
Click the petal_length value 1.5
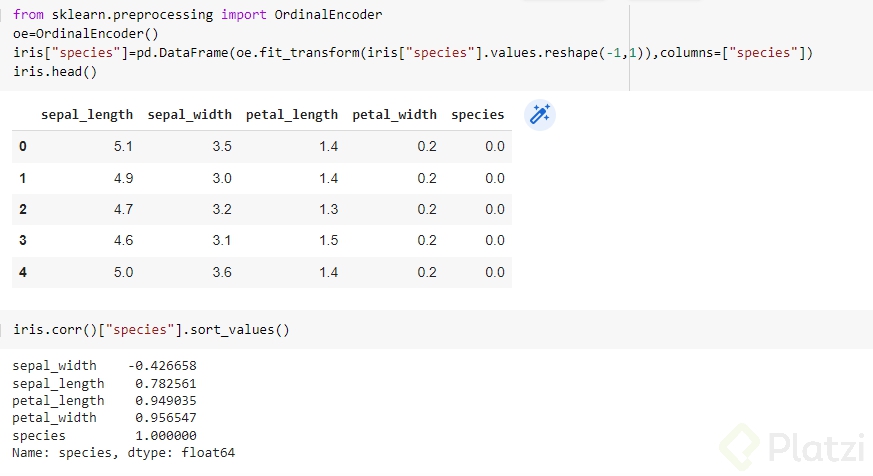coord(328,241)
